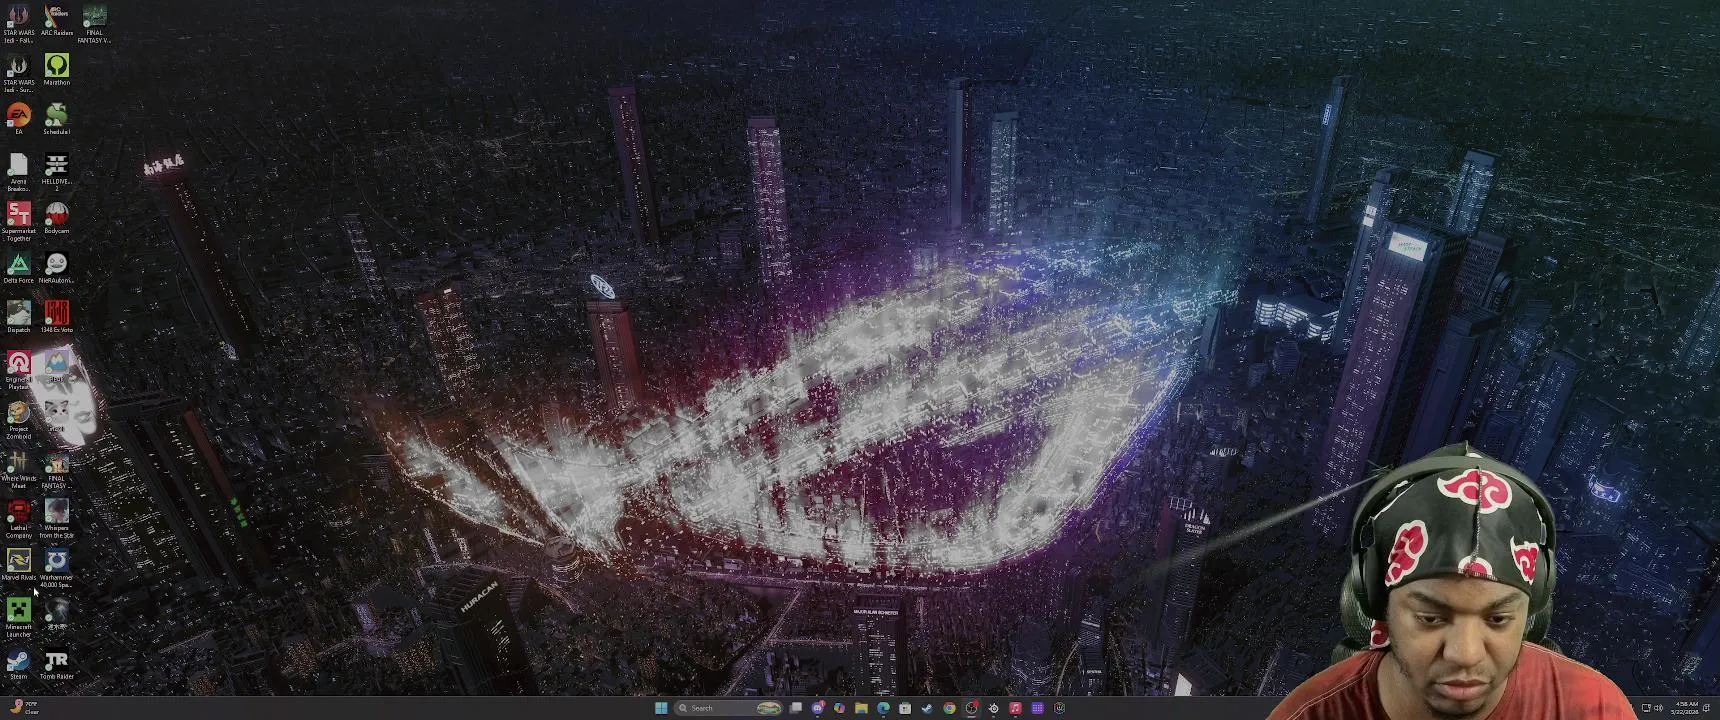The width and height of the screenshot is (1720, 720).
Task: Open Steam from the taskbar
Action: click(x=927, y=708)
